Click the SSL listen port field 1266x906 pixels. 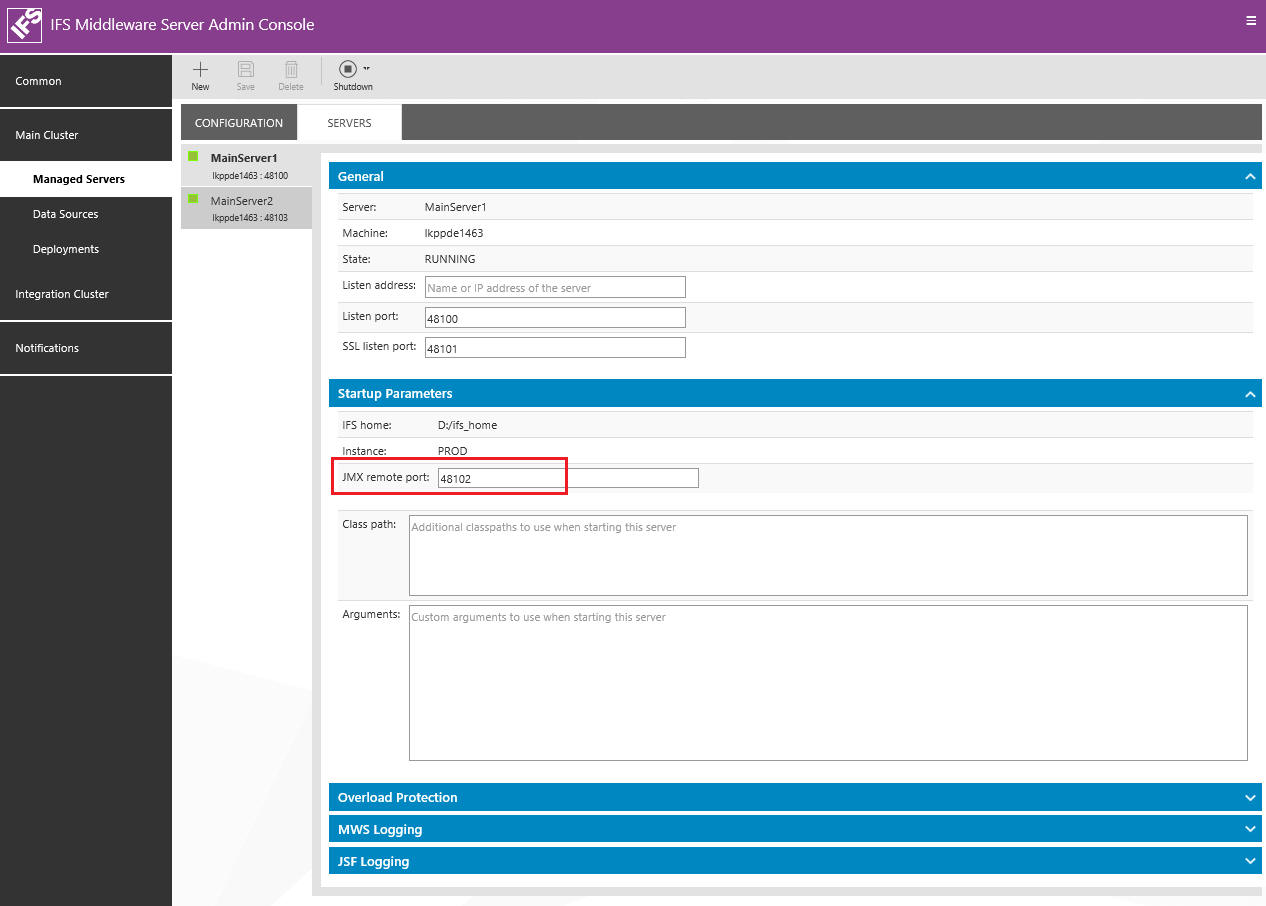pos(555,348)
